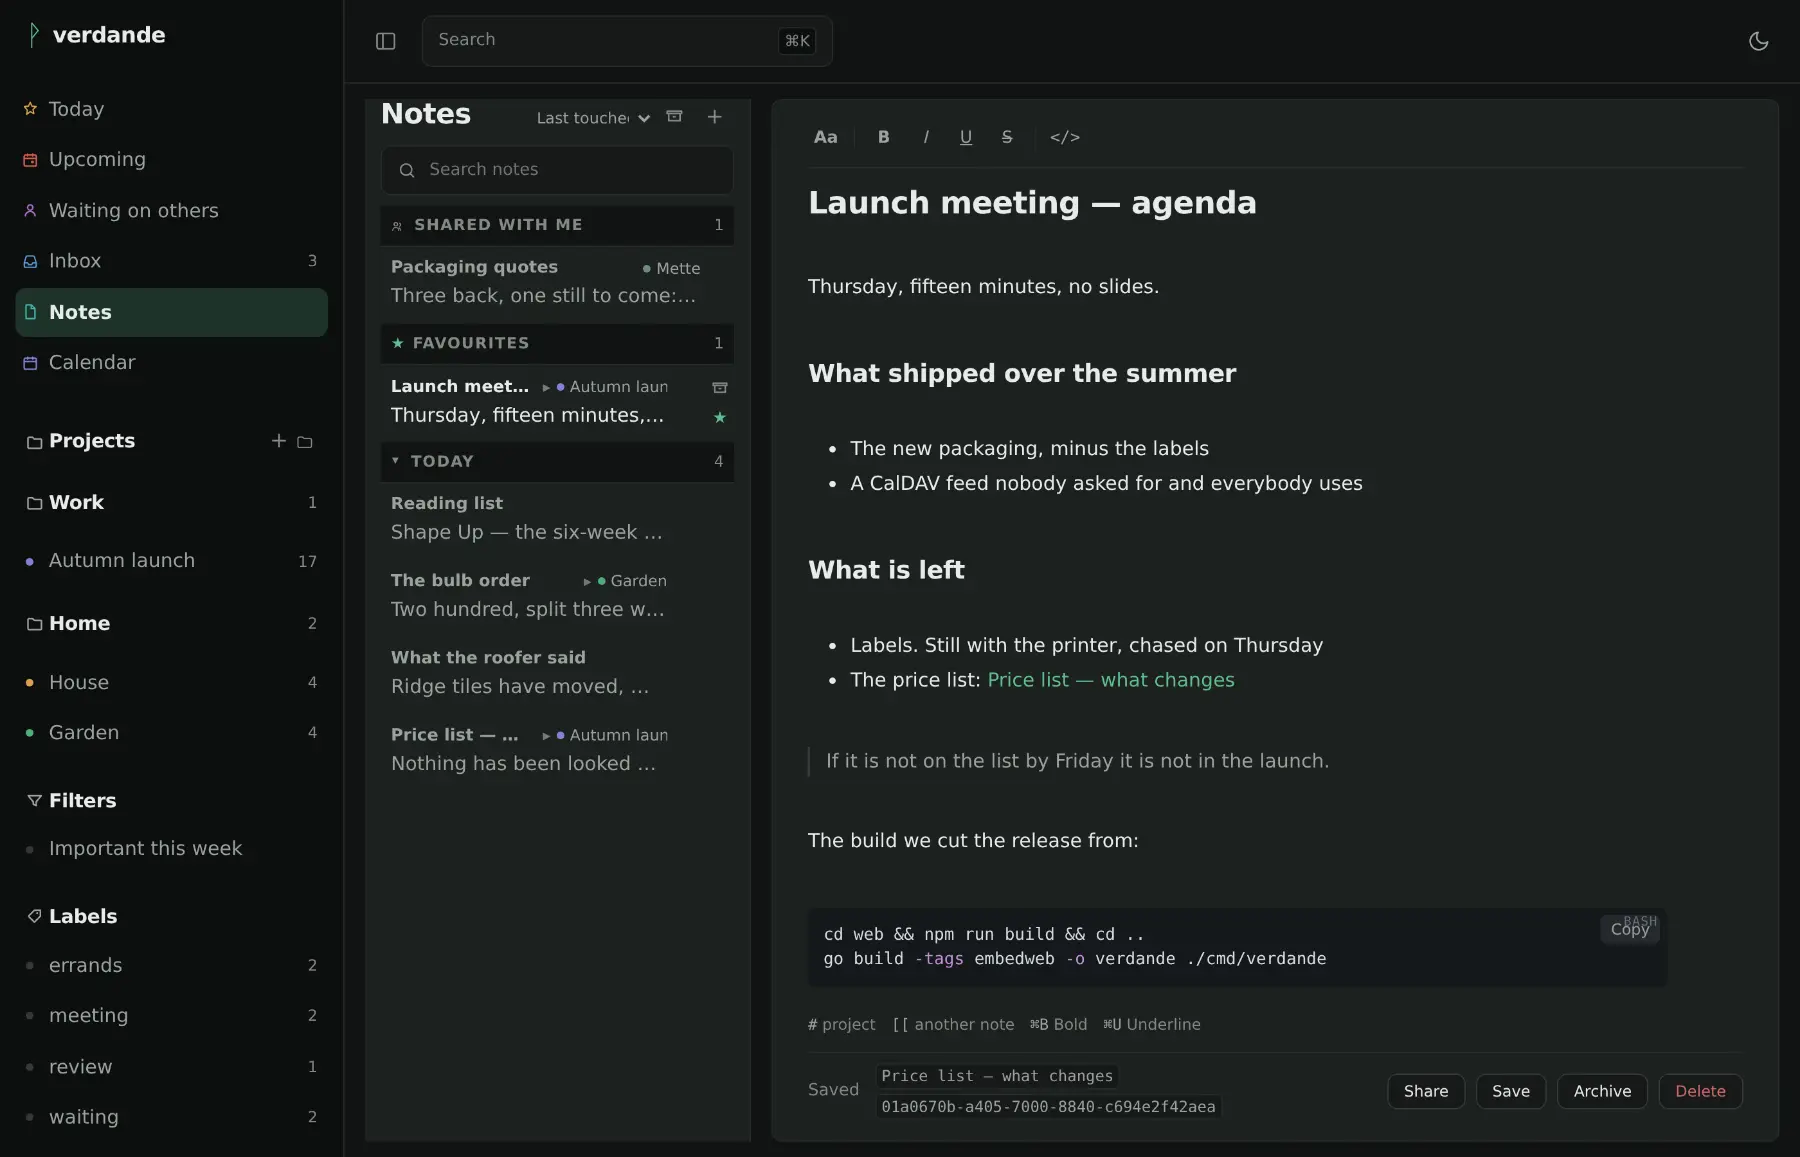This screenshot has width=1800, height=1157.
Task: Collapse the Shared with me section
Action: pyautogui.click(x=557, y=225)
